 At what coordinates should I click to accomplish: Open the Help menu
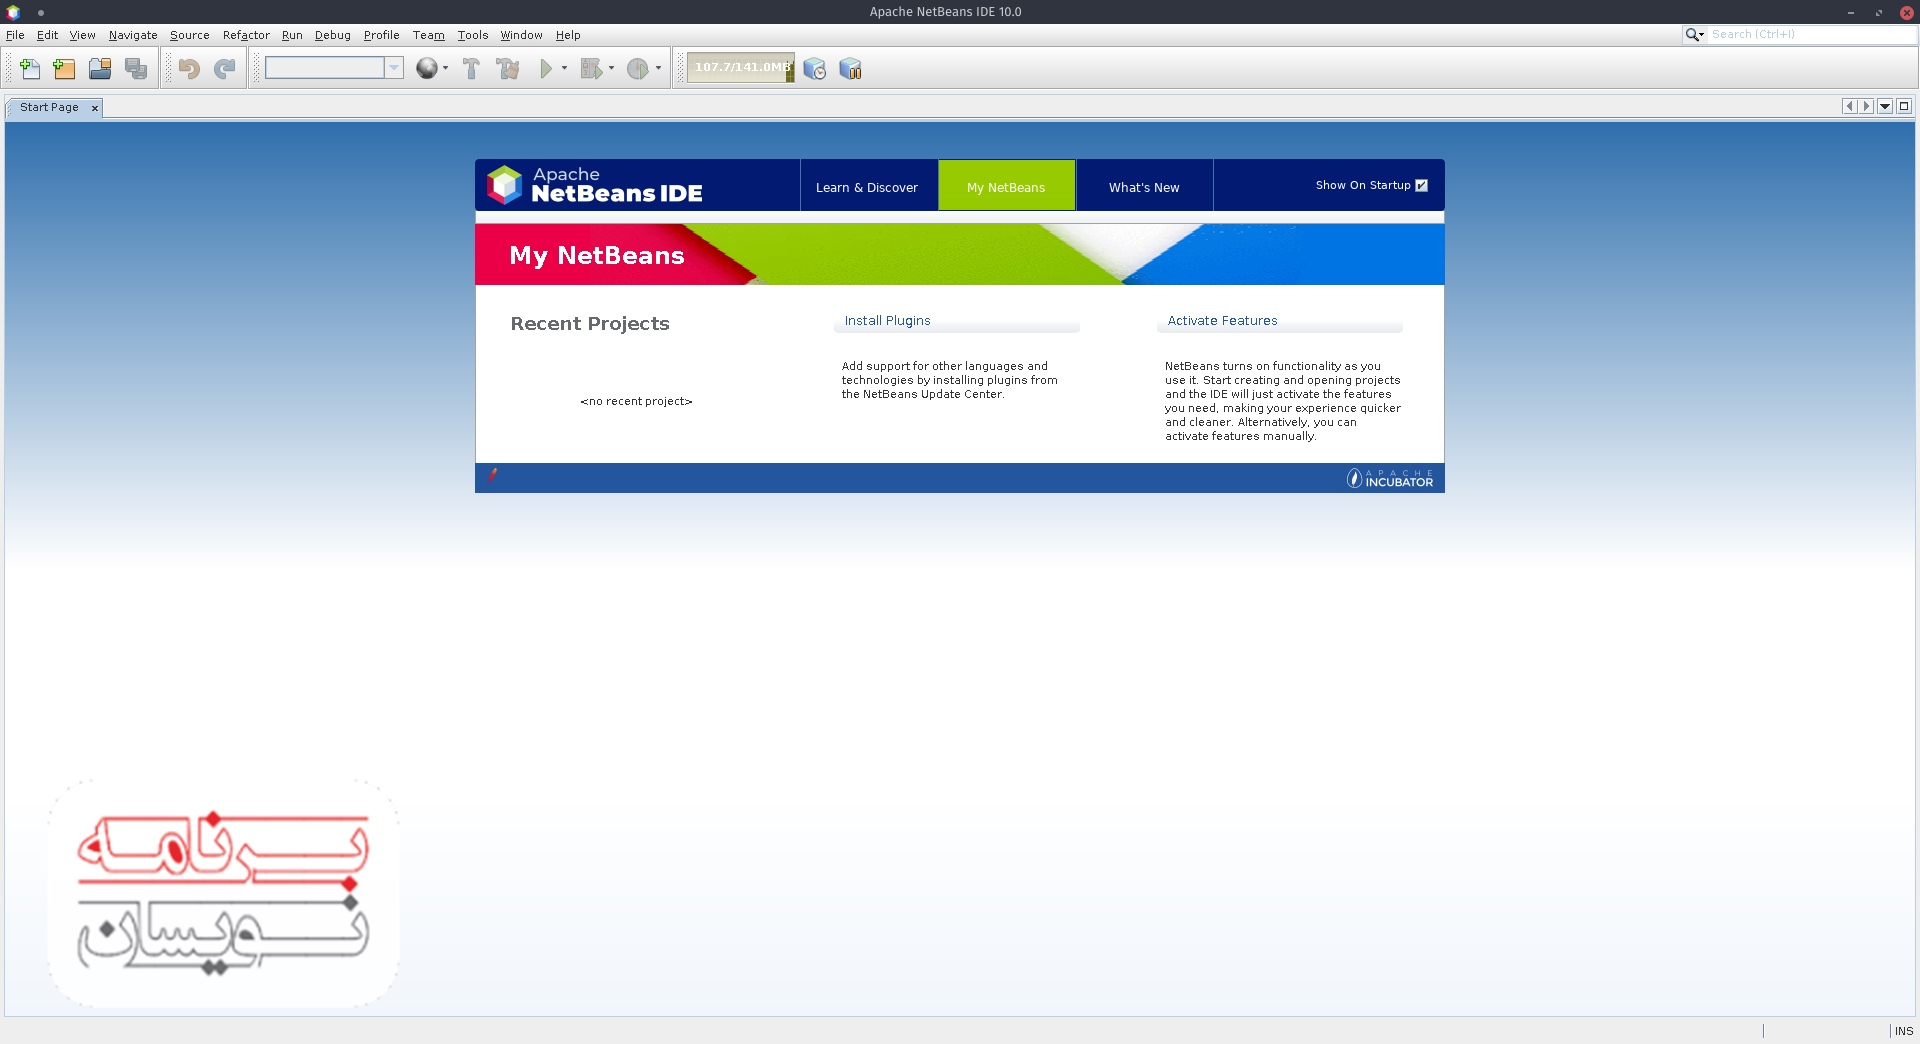568,35
